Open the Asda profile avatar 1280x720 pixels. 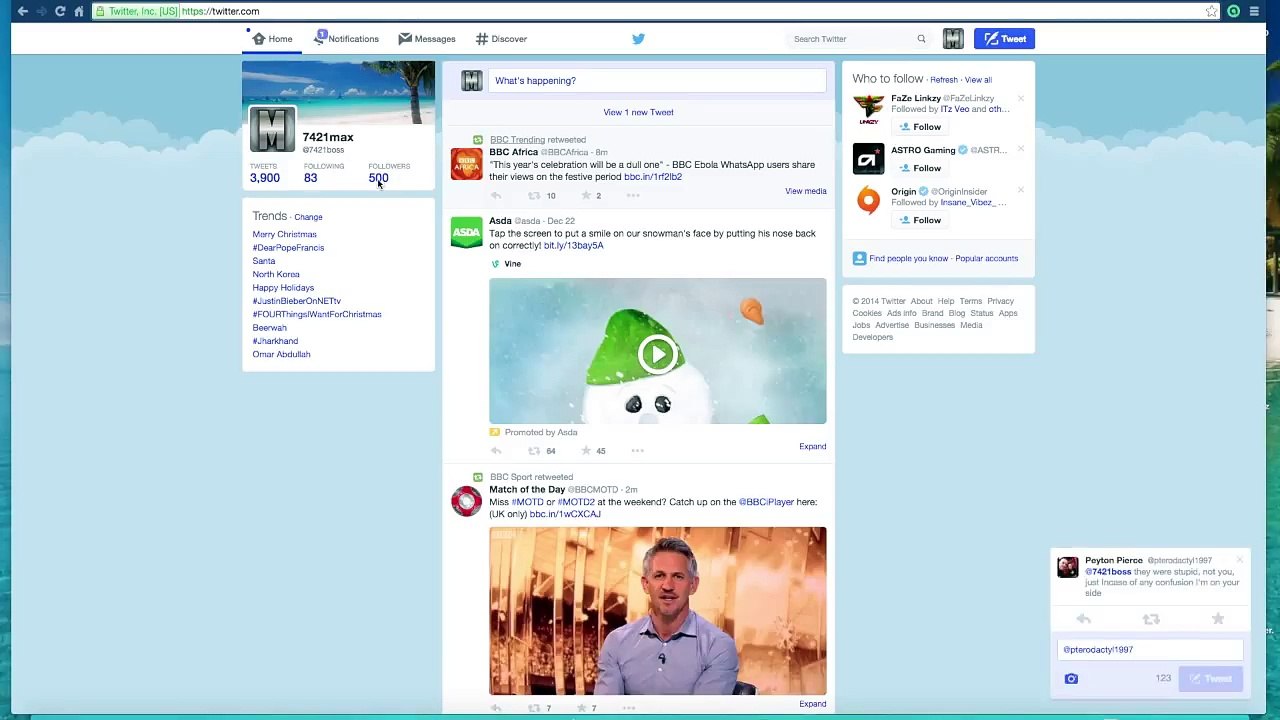click(x=466, y=232)
